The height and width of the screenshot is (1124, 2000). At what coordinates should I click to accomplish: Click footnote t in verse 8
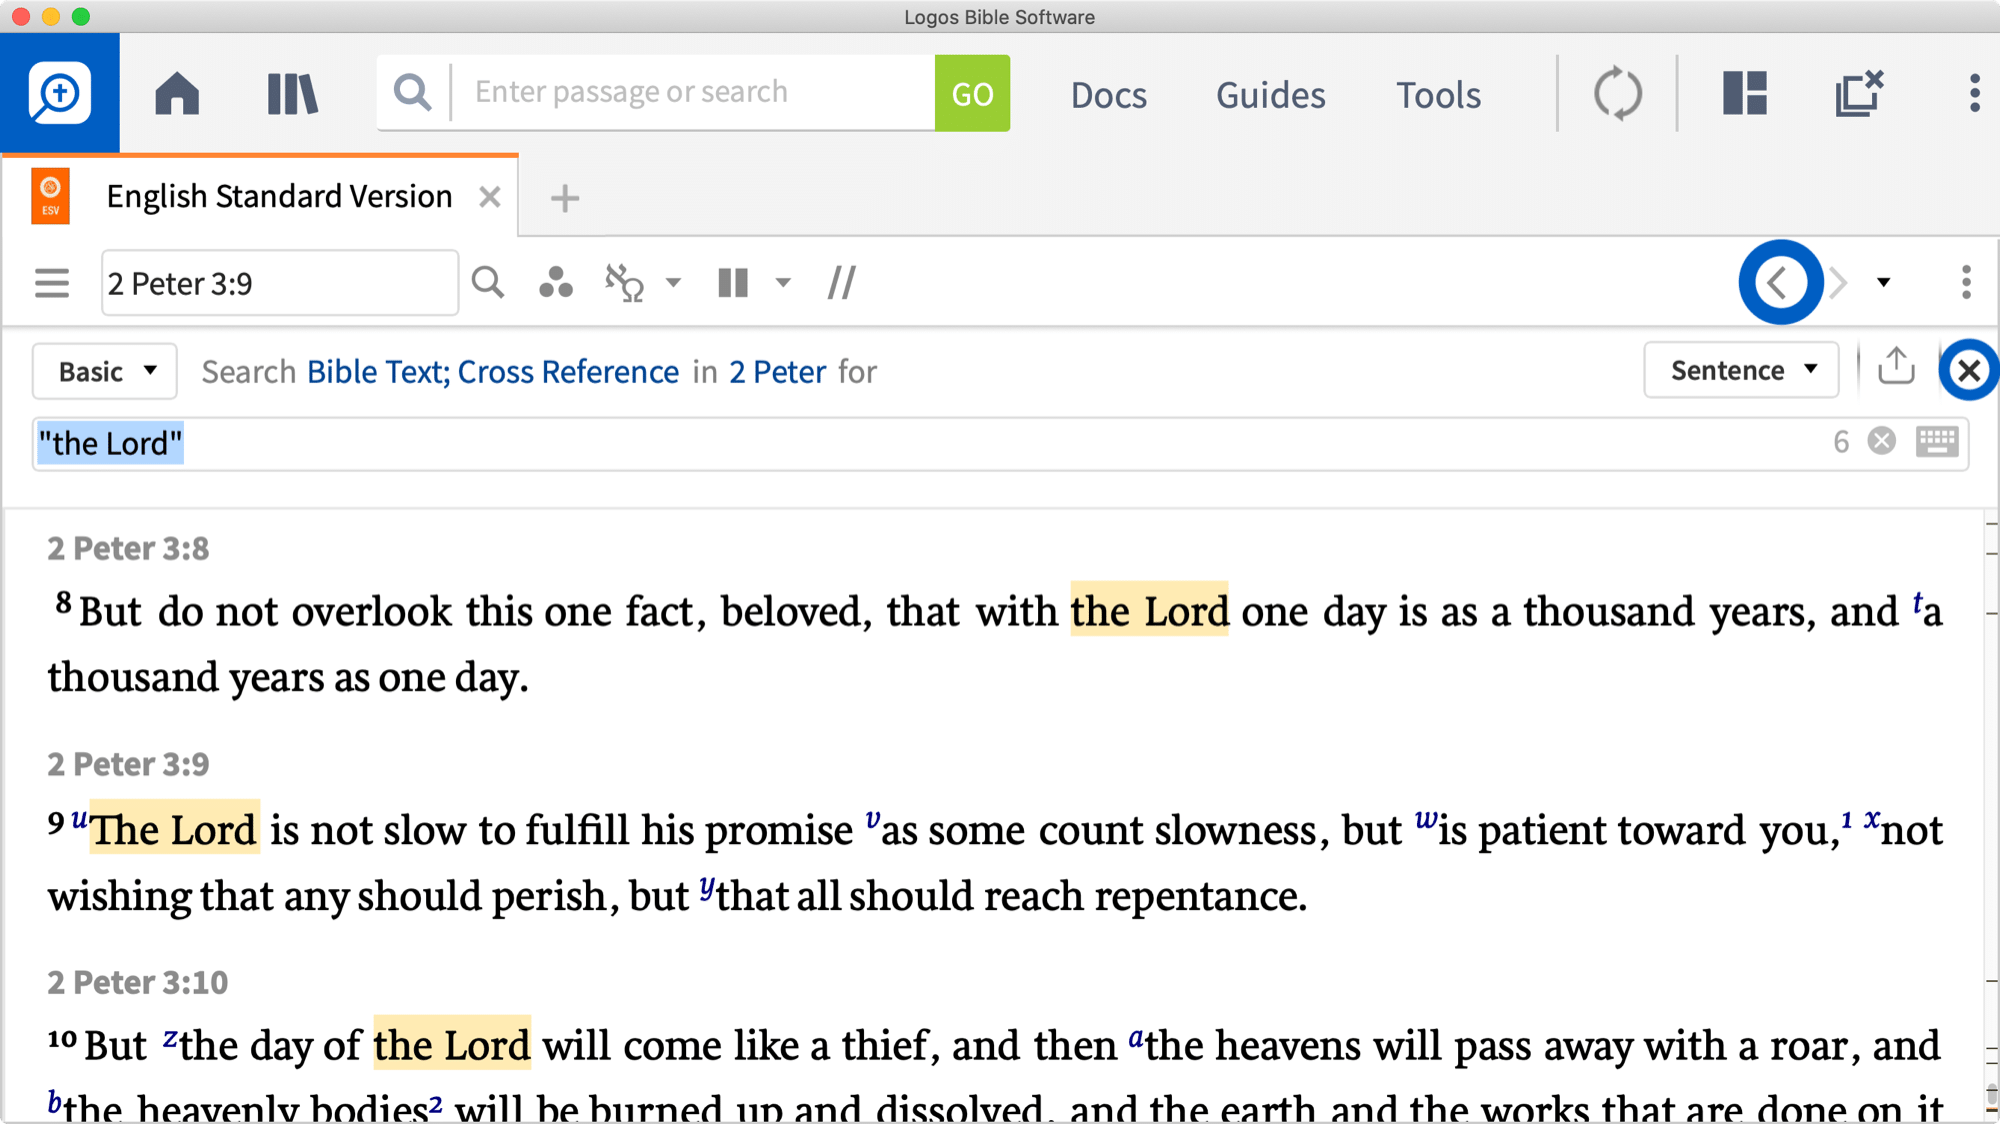tap(1917, 602)
